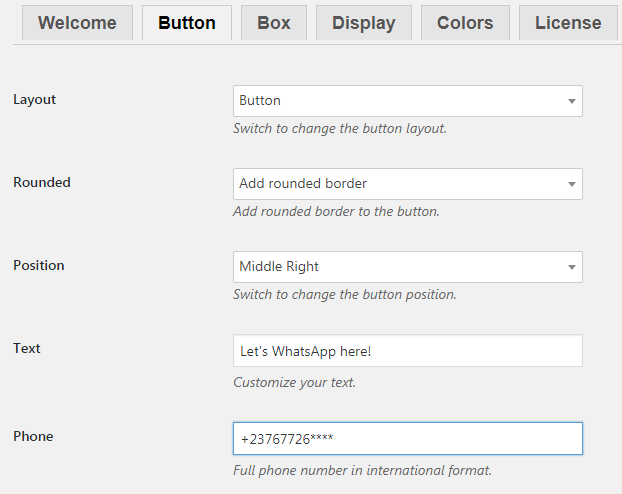This screenshot has height=494, width=622.
Task: Click the Phone field label
Action: pyautogui.click(x=33, y=436)
